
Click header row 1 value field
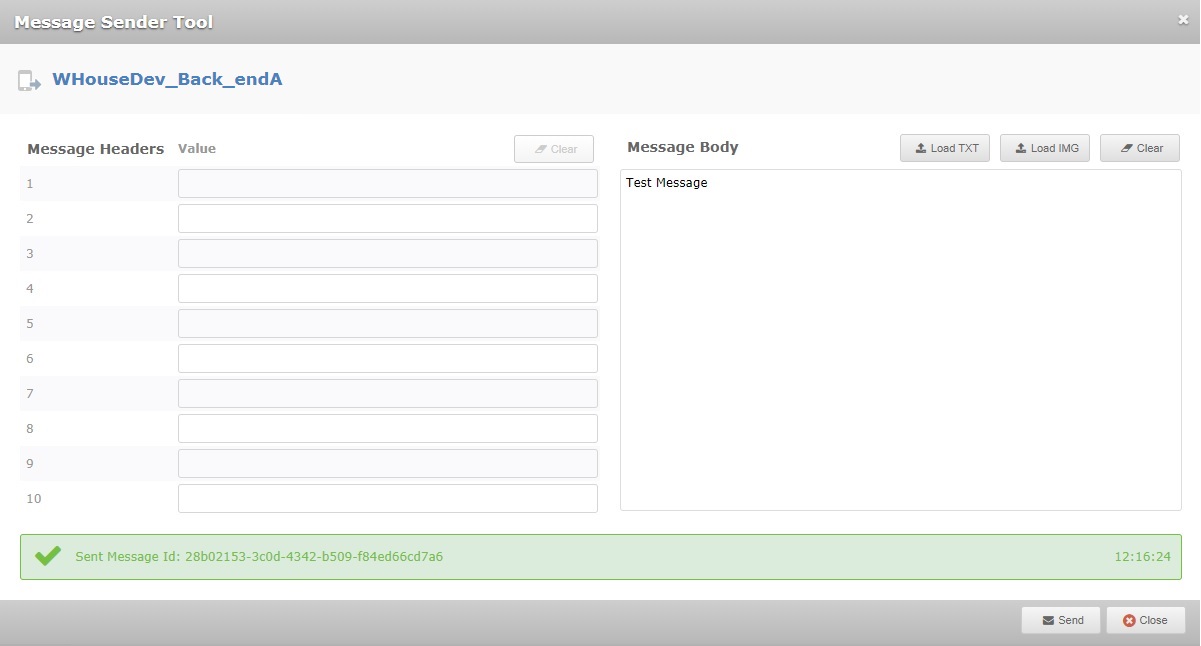pos(387,183)
